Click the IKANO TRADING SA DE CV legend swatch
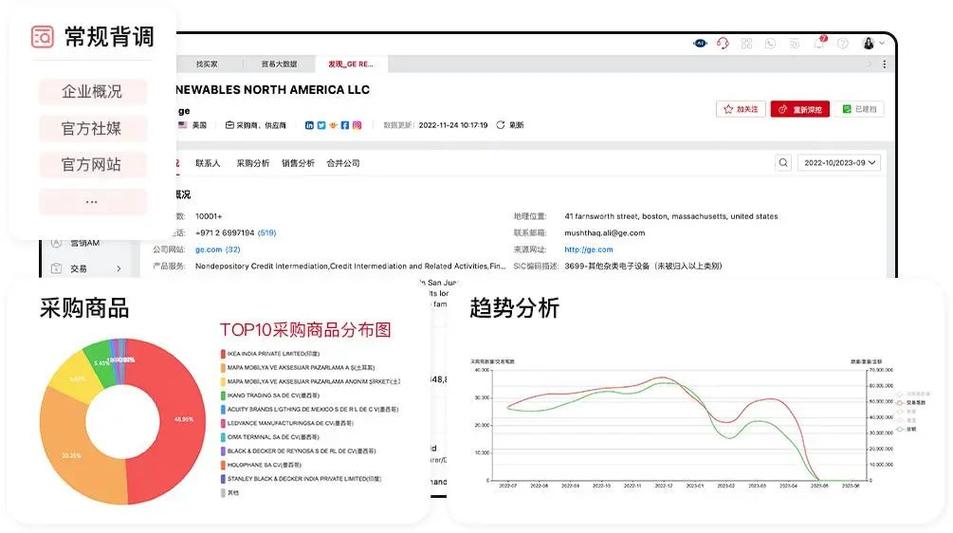The width and height of the screenshot is (953, 533). [223, 396]
